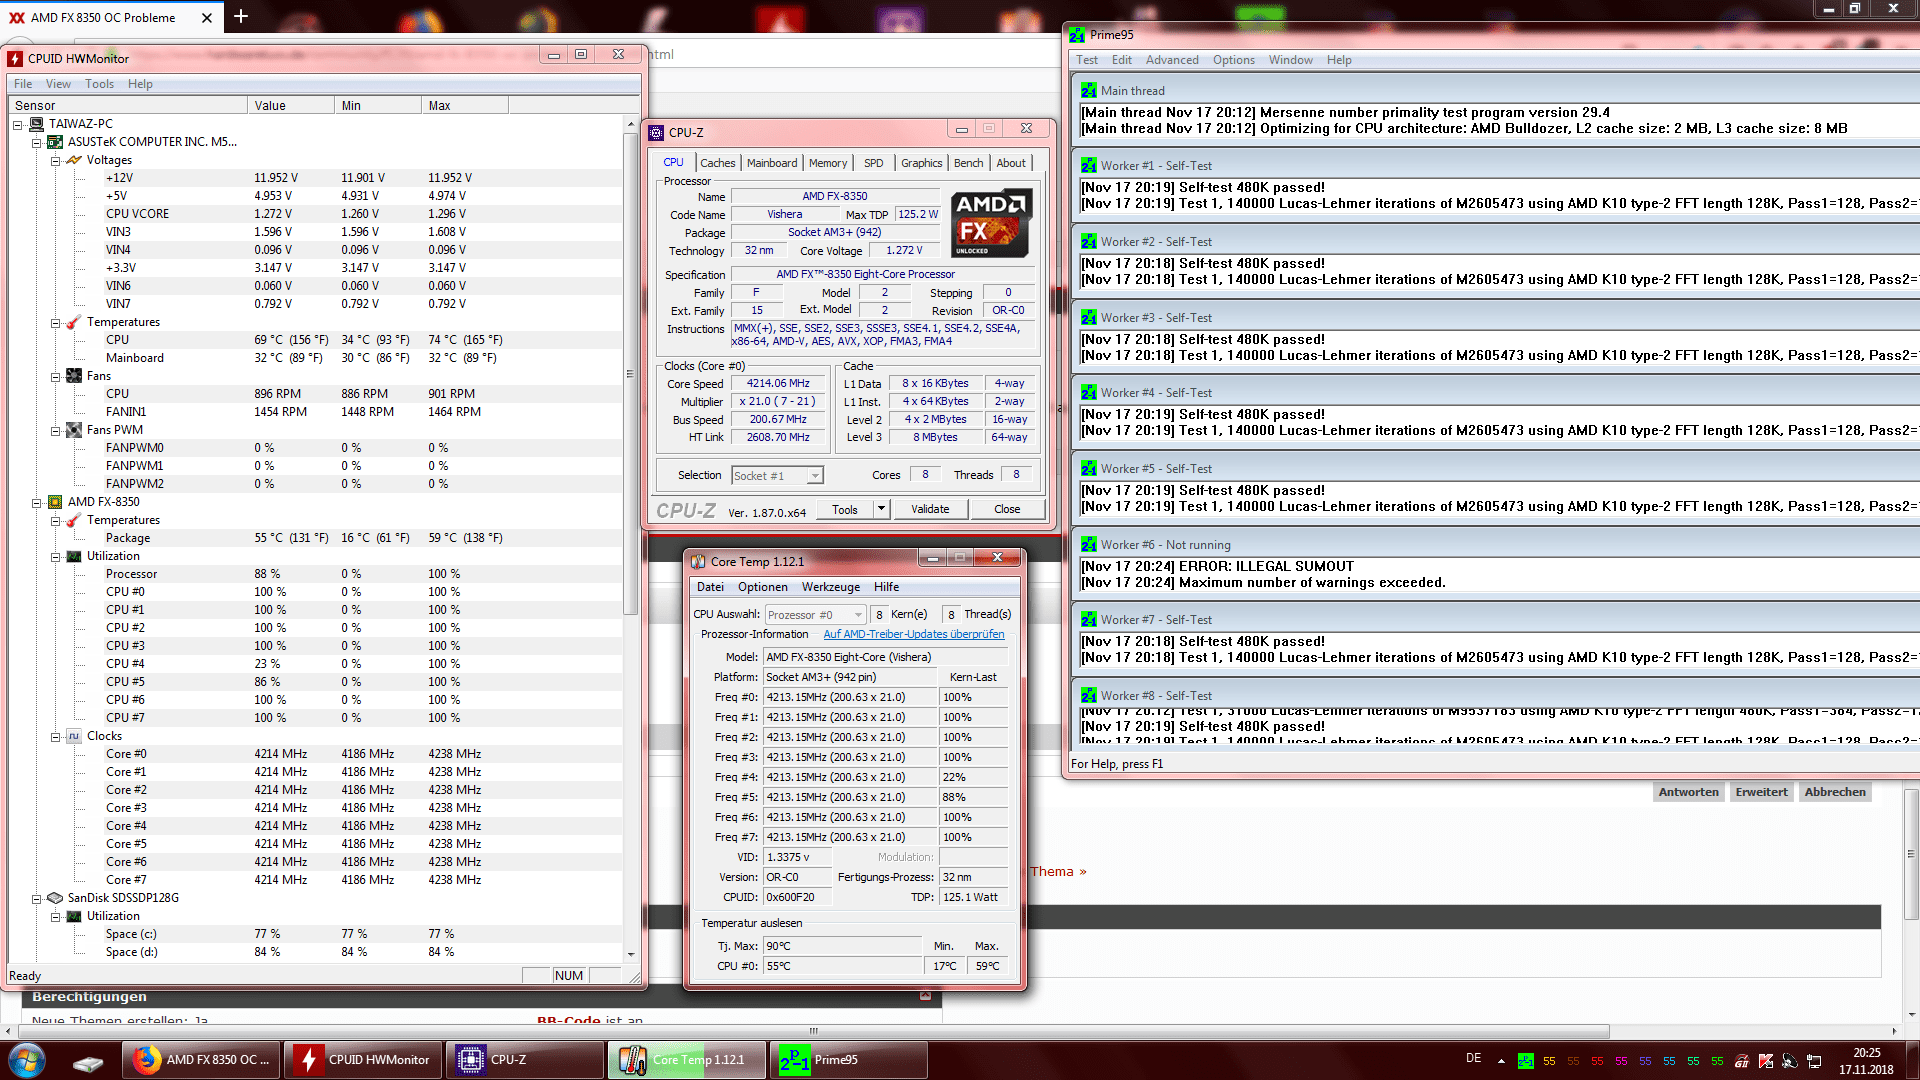Screen dimensions: 1920x1080
Task: Open the Socket #1 selection dropdown
Action: tap(815, 476)
